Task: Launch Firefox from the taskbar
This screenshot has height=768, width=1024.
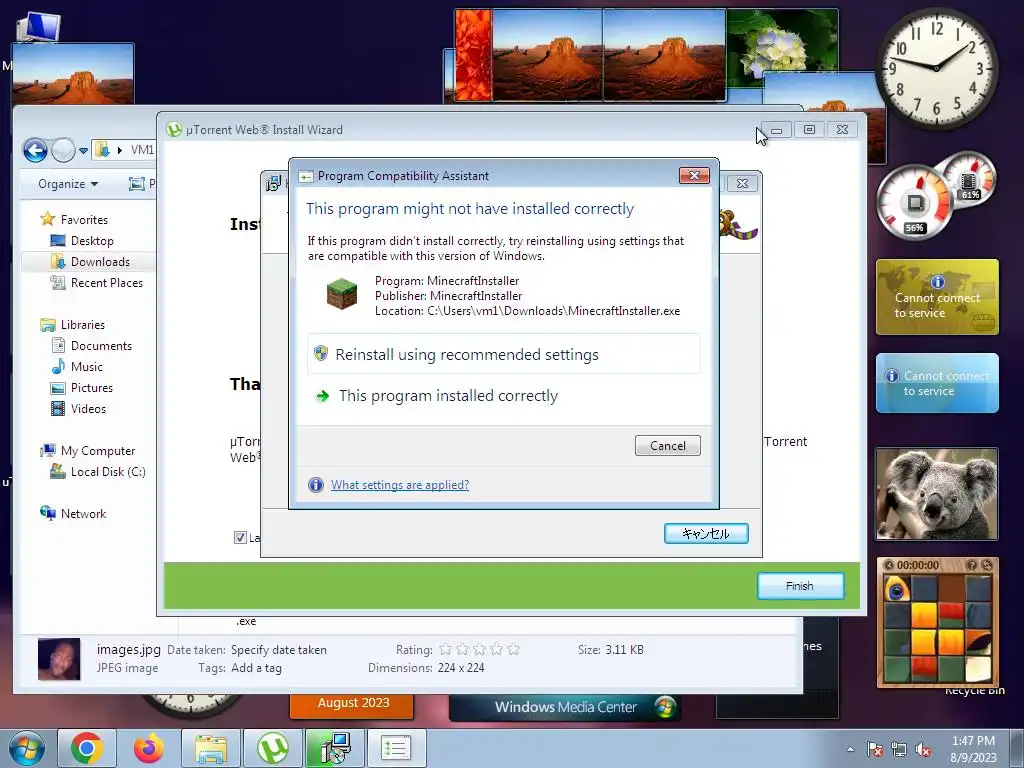Action: point(149,748)
